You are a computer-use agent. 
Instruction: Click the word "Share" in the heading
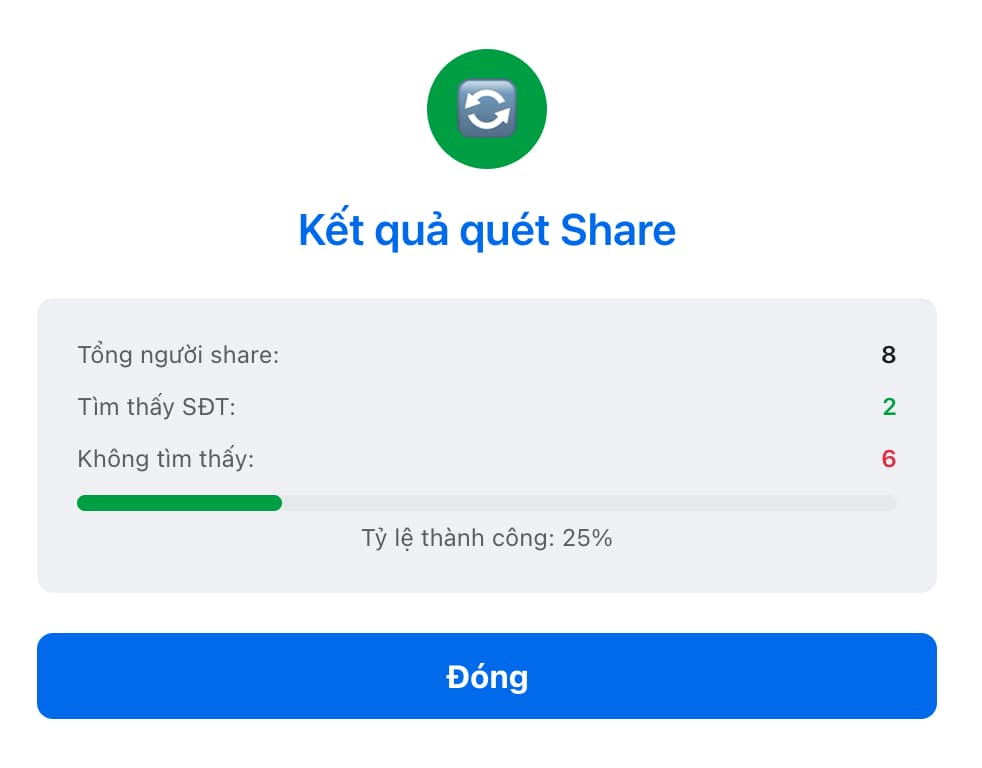point(617,231)
